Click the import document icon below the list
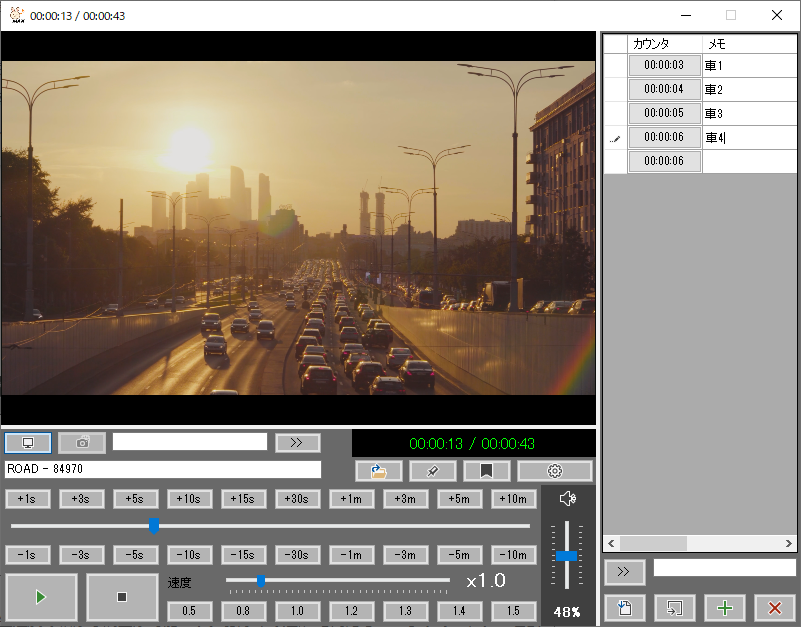 pyautogui.click(x=624, y=607)
